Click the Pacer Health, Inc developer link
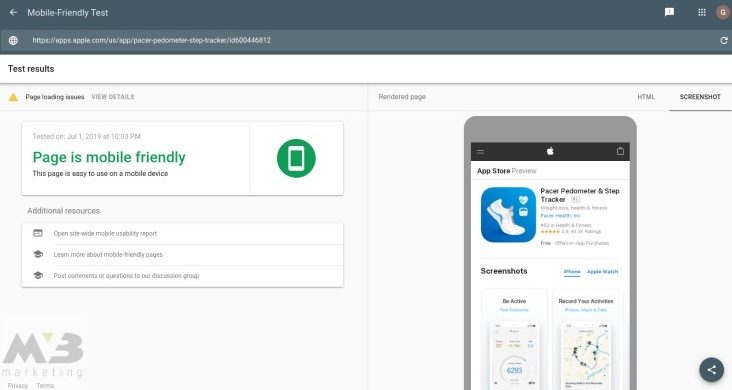The height and width of the screenshot is (390, 732). click(x=560, y=216)
